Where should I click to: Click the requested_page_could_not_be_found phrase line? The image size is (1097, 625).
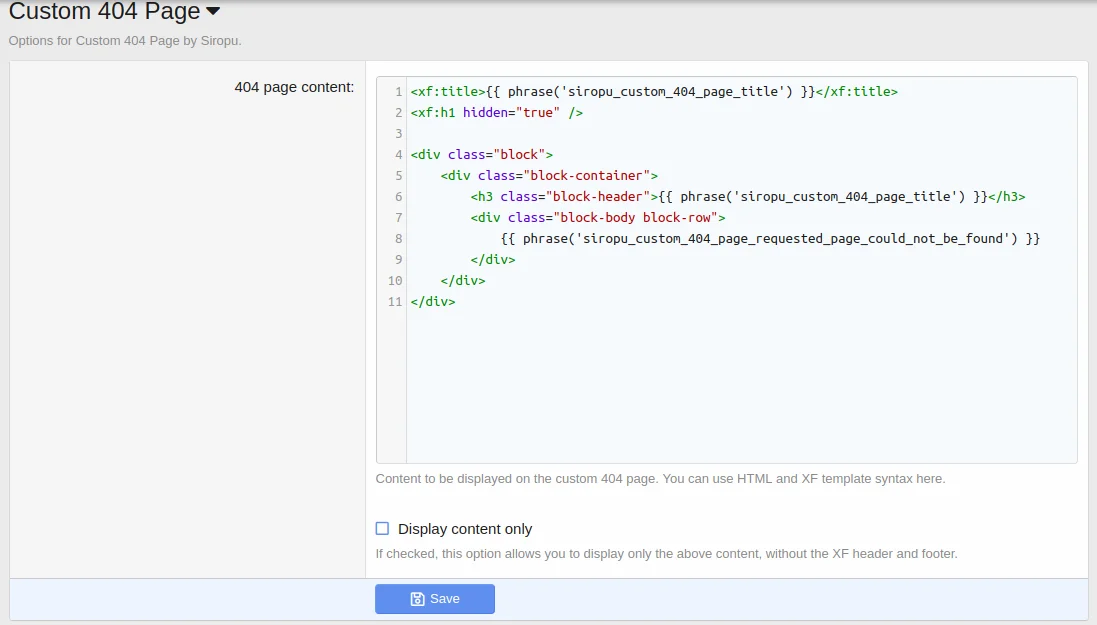770,239
